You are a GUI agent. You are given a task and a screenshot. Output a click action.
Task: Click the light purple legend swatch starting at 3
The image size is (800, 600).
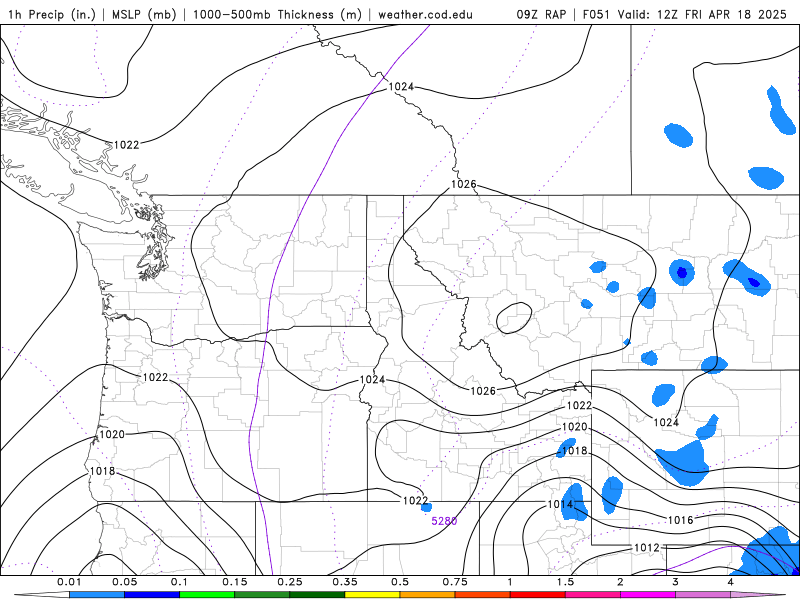pos(703,595)
